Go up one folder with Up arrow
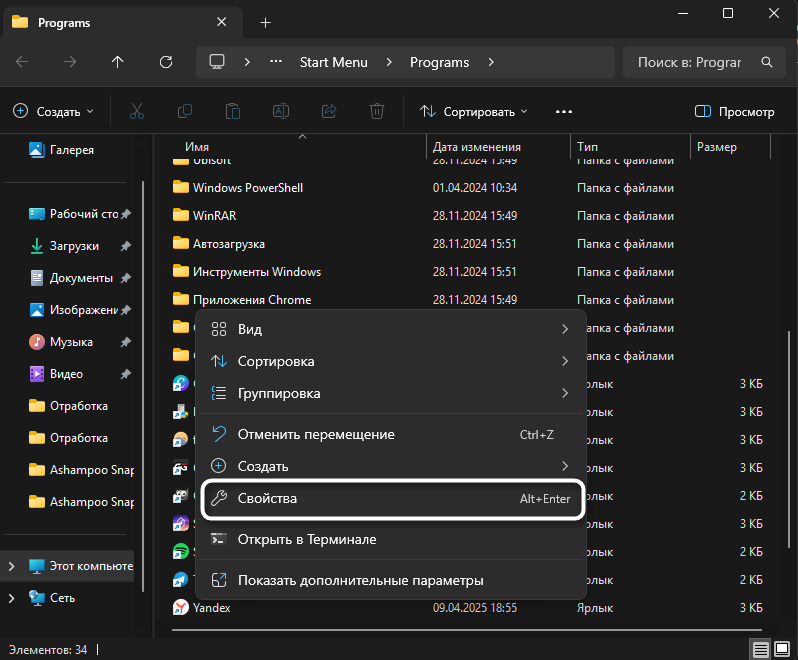The image size is (798, 660). point(118,62)
